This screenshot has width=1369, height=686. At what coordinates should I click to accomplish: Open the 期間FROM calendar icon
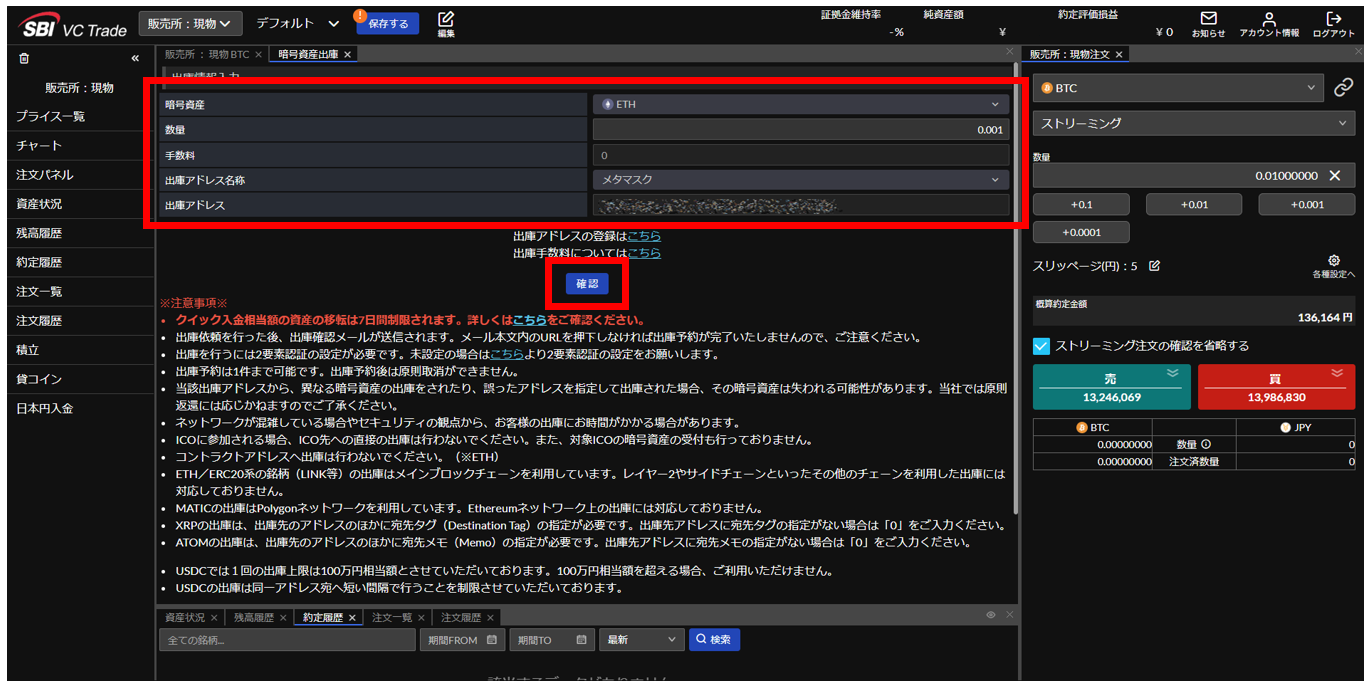[491, 640]
